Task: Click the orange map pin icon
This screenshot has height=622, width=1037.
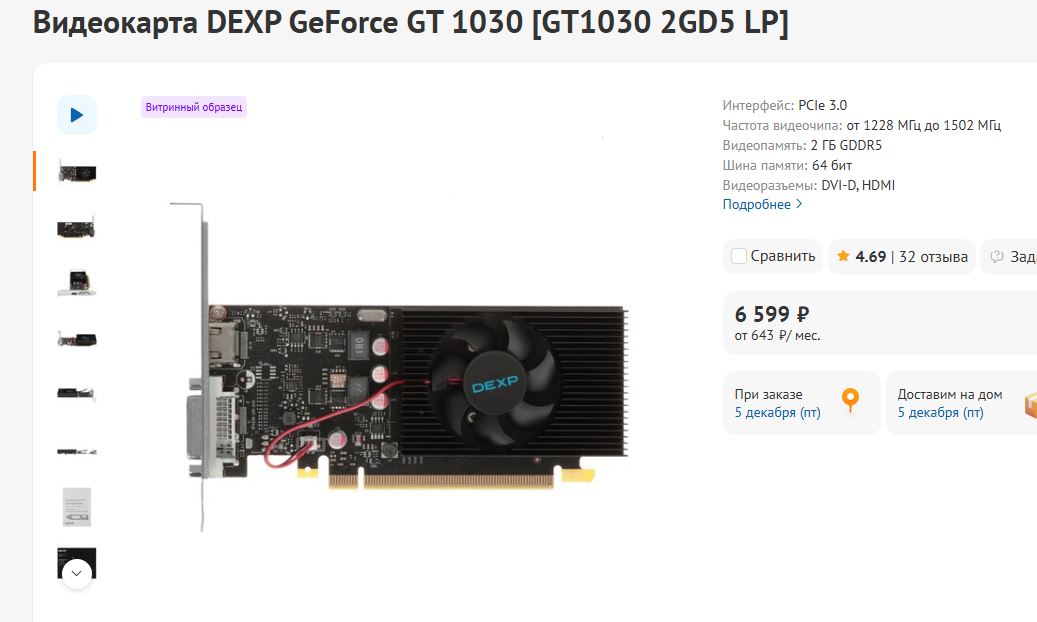Action: coord(850,400)
